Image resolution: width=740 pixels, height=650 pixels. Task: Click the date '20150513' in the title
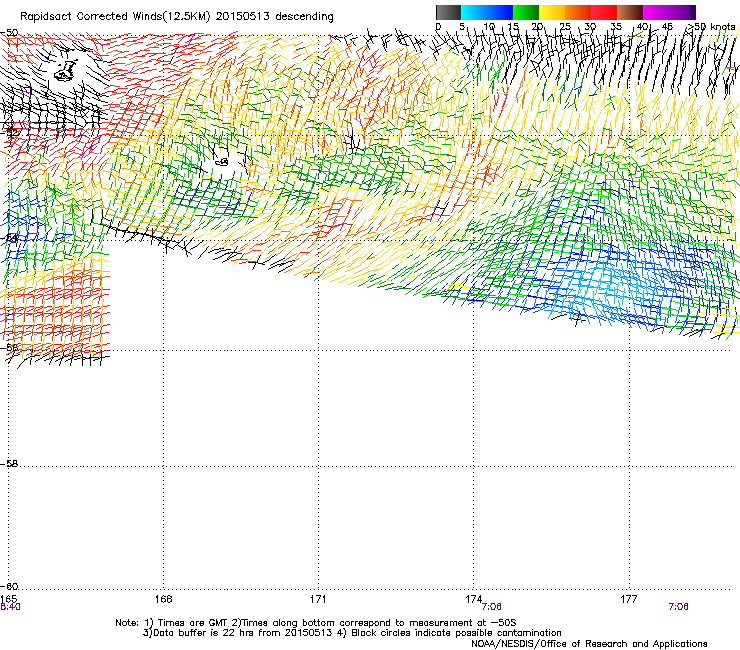pos(243,17)
